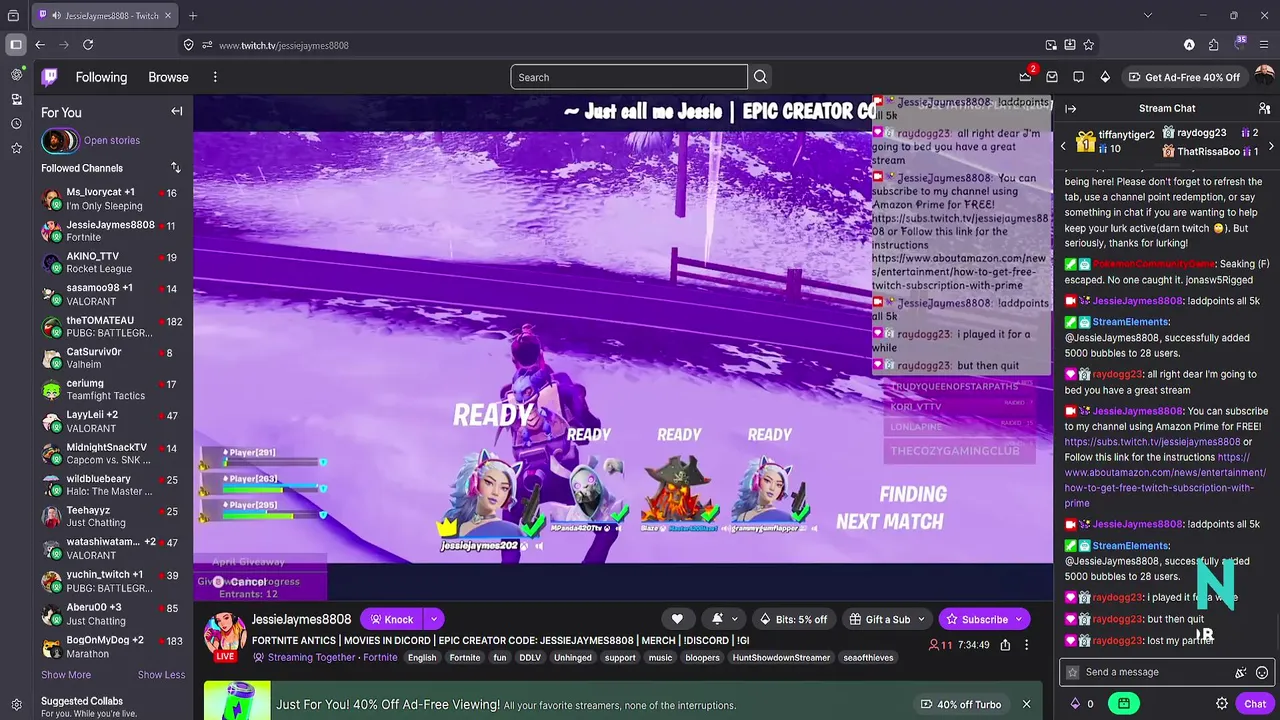Open the Streaming Together link

311,657
